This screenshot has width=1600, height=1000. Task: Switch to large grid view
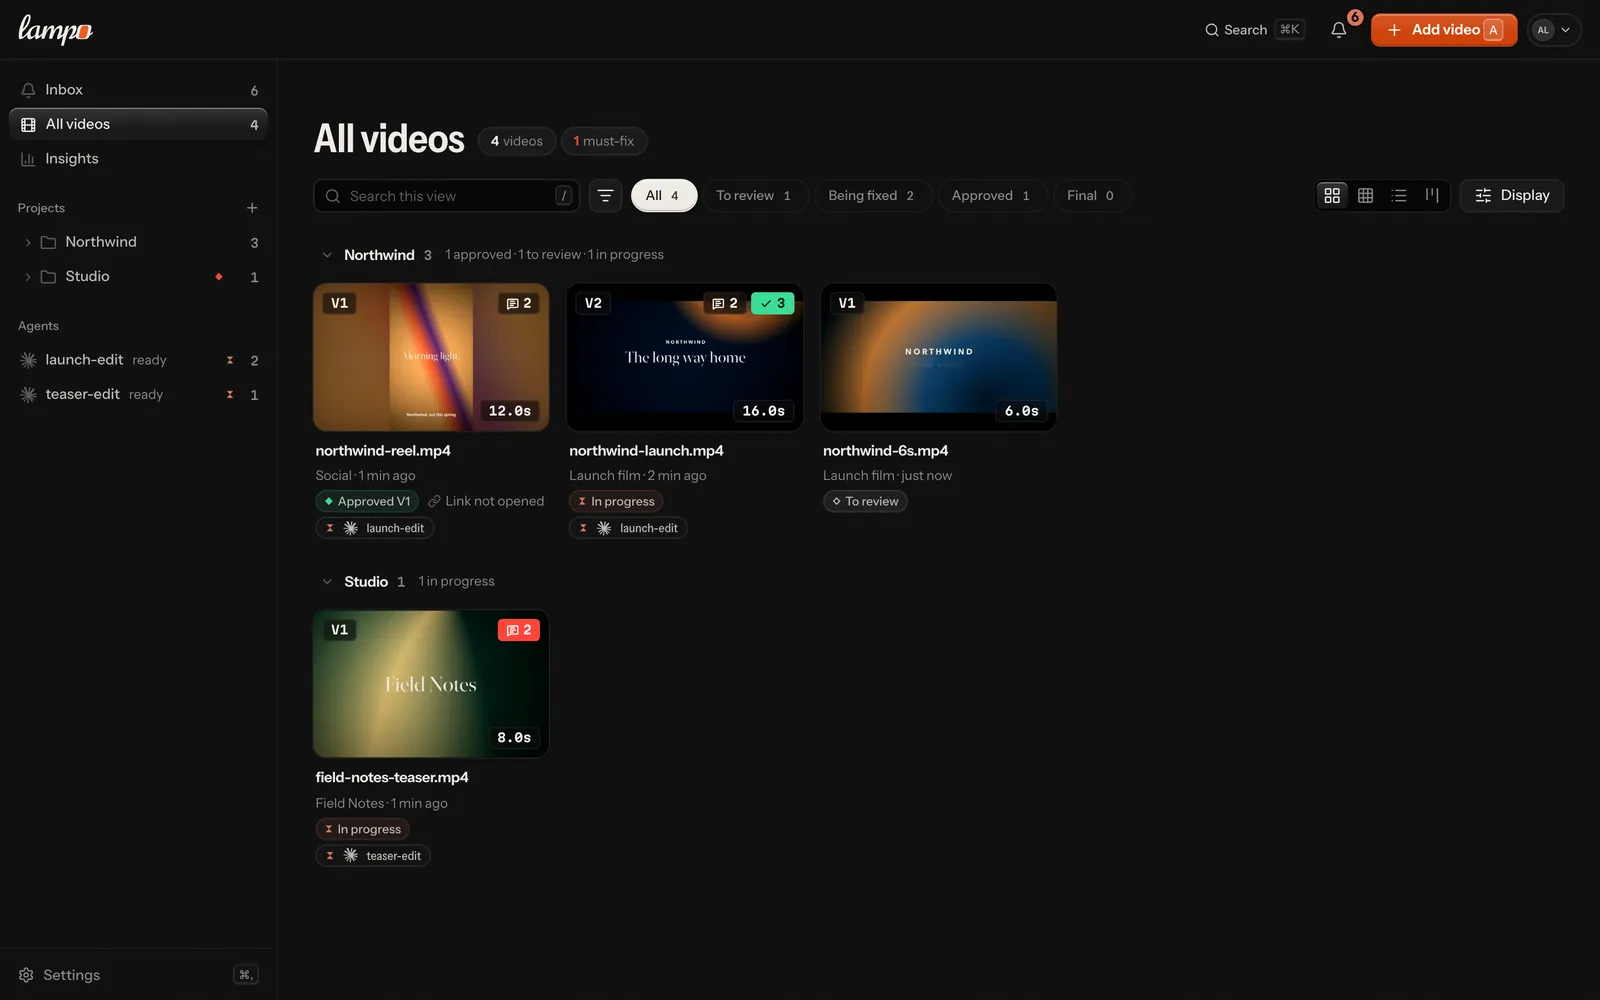pyautogui.click(x=1332, y=196)
